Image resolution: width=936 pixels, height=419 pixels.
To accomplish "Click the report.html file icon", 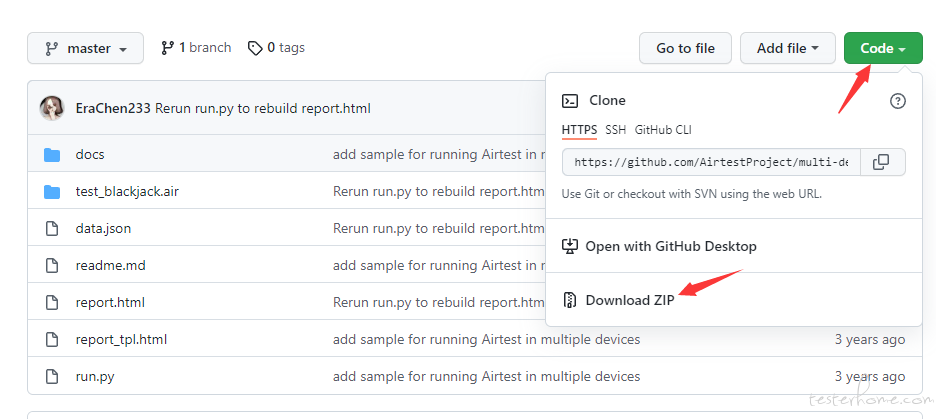I will (x=53, y=303).
